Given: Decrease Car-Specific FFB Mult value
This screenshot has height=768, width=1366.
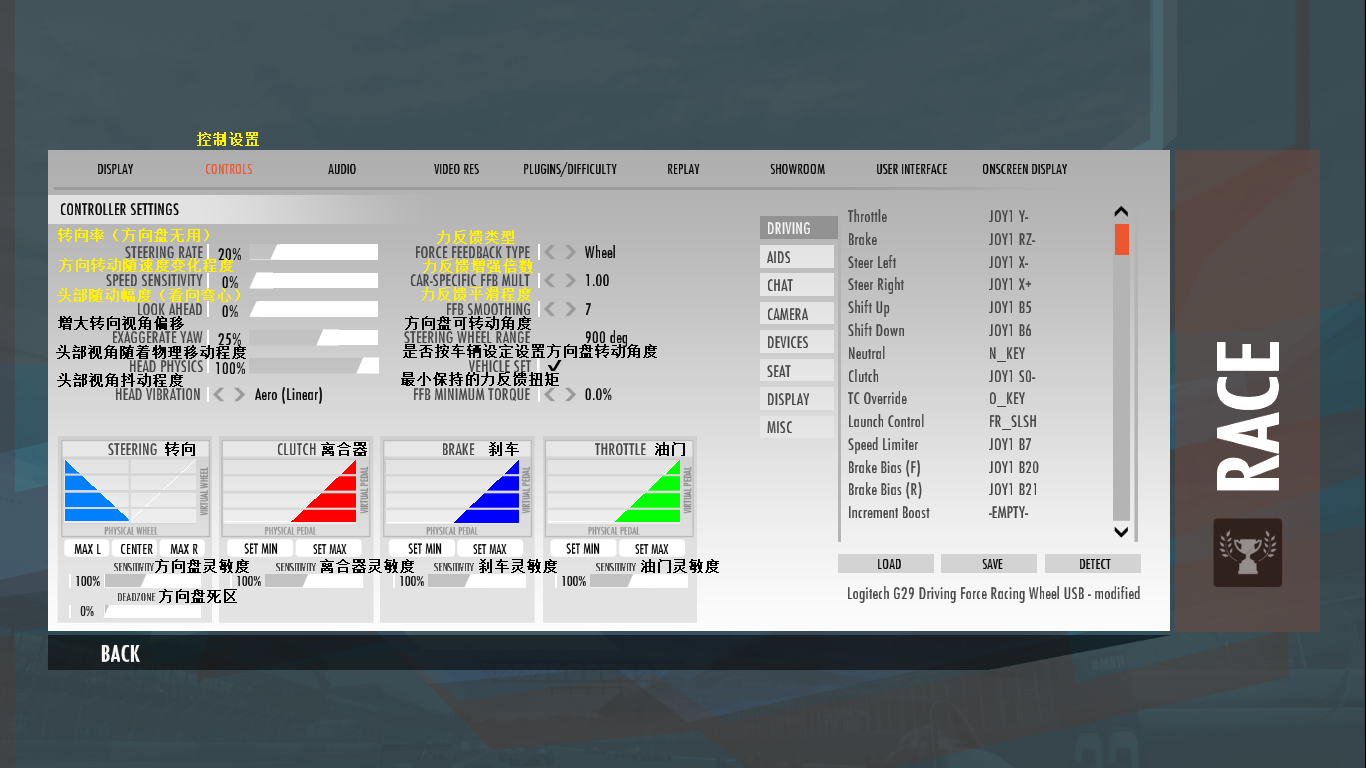Looking at the screenshot, I should pyautogui.click(x=550, y=281).
